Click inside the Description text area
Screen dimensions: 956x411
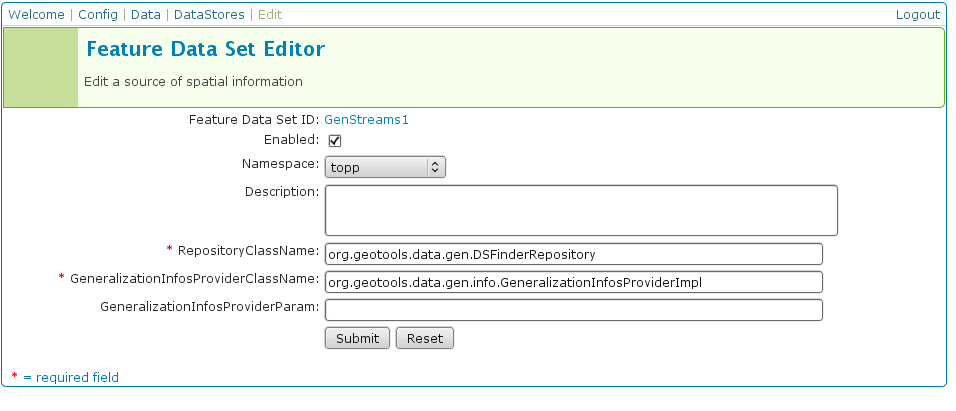(581, 210)
